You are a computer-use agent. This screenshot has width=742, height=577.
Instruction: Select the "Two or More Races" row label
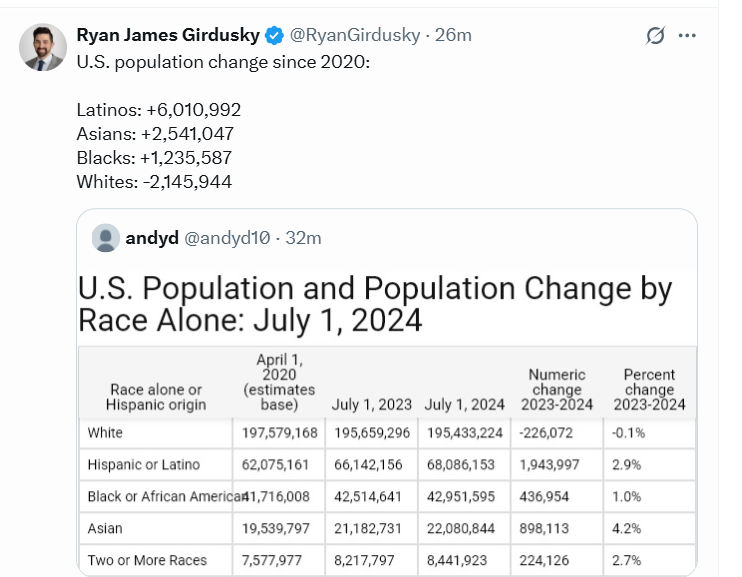146,561
